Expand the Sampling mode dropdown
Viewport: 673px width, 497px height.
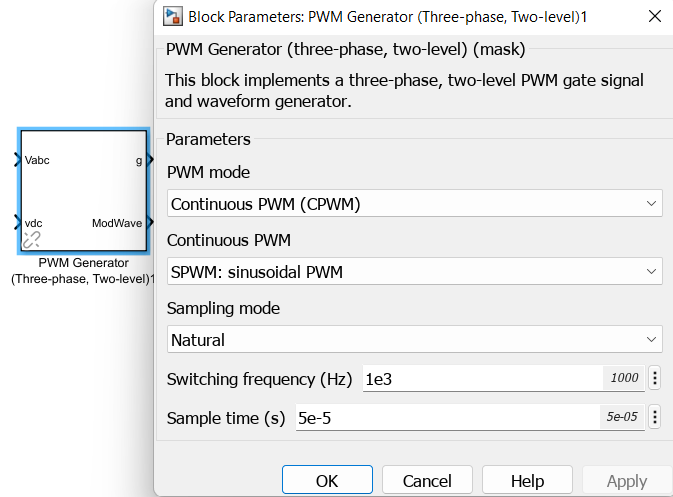pyautogui.click(x=414, y=339)
